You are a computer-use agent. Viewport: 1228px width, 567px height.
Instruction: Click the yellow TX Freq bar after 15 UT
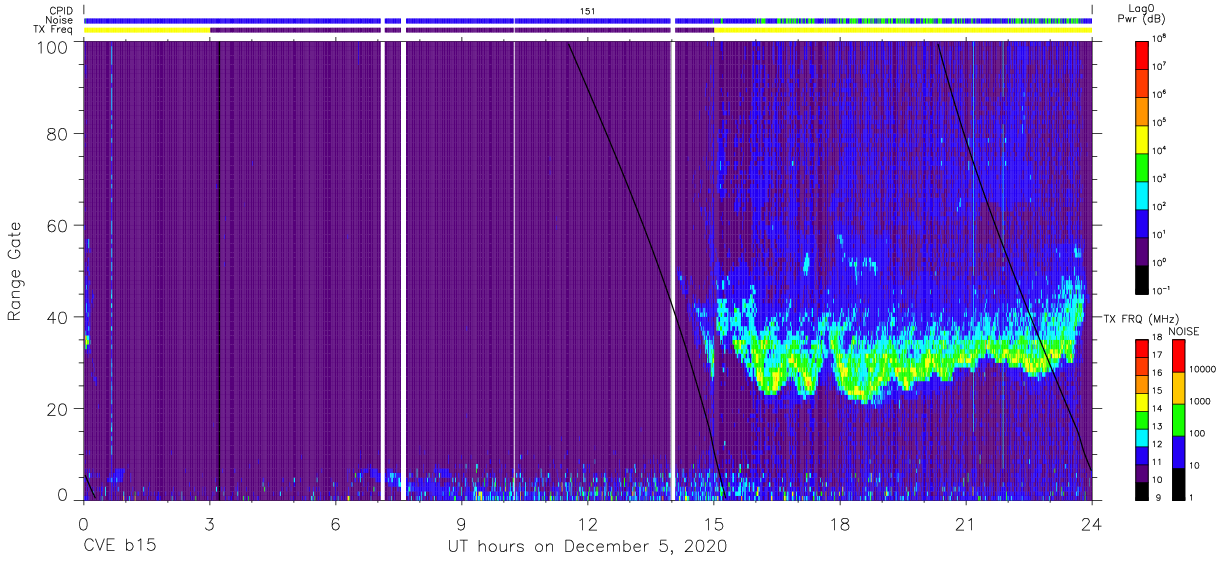[x=903, y=30]
